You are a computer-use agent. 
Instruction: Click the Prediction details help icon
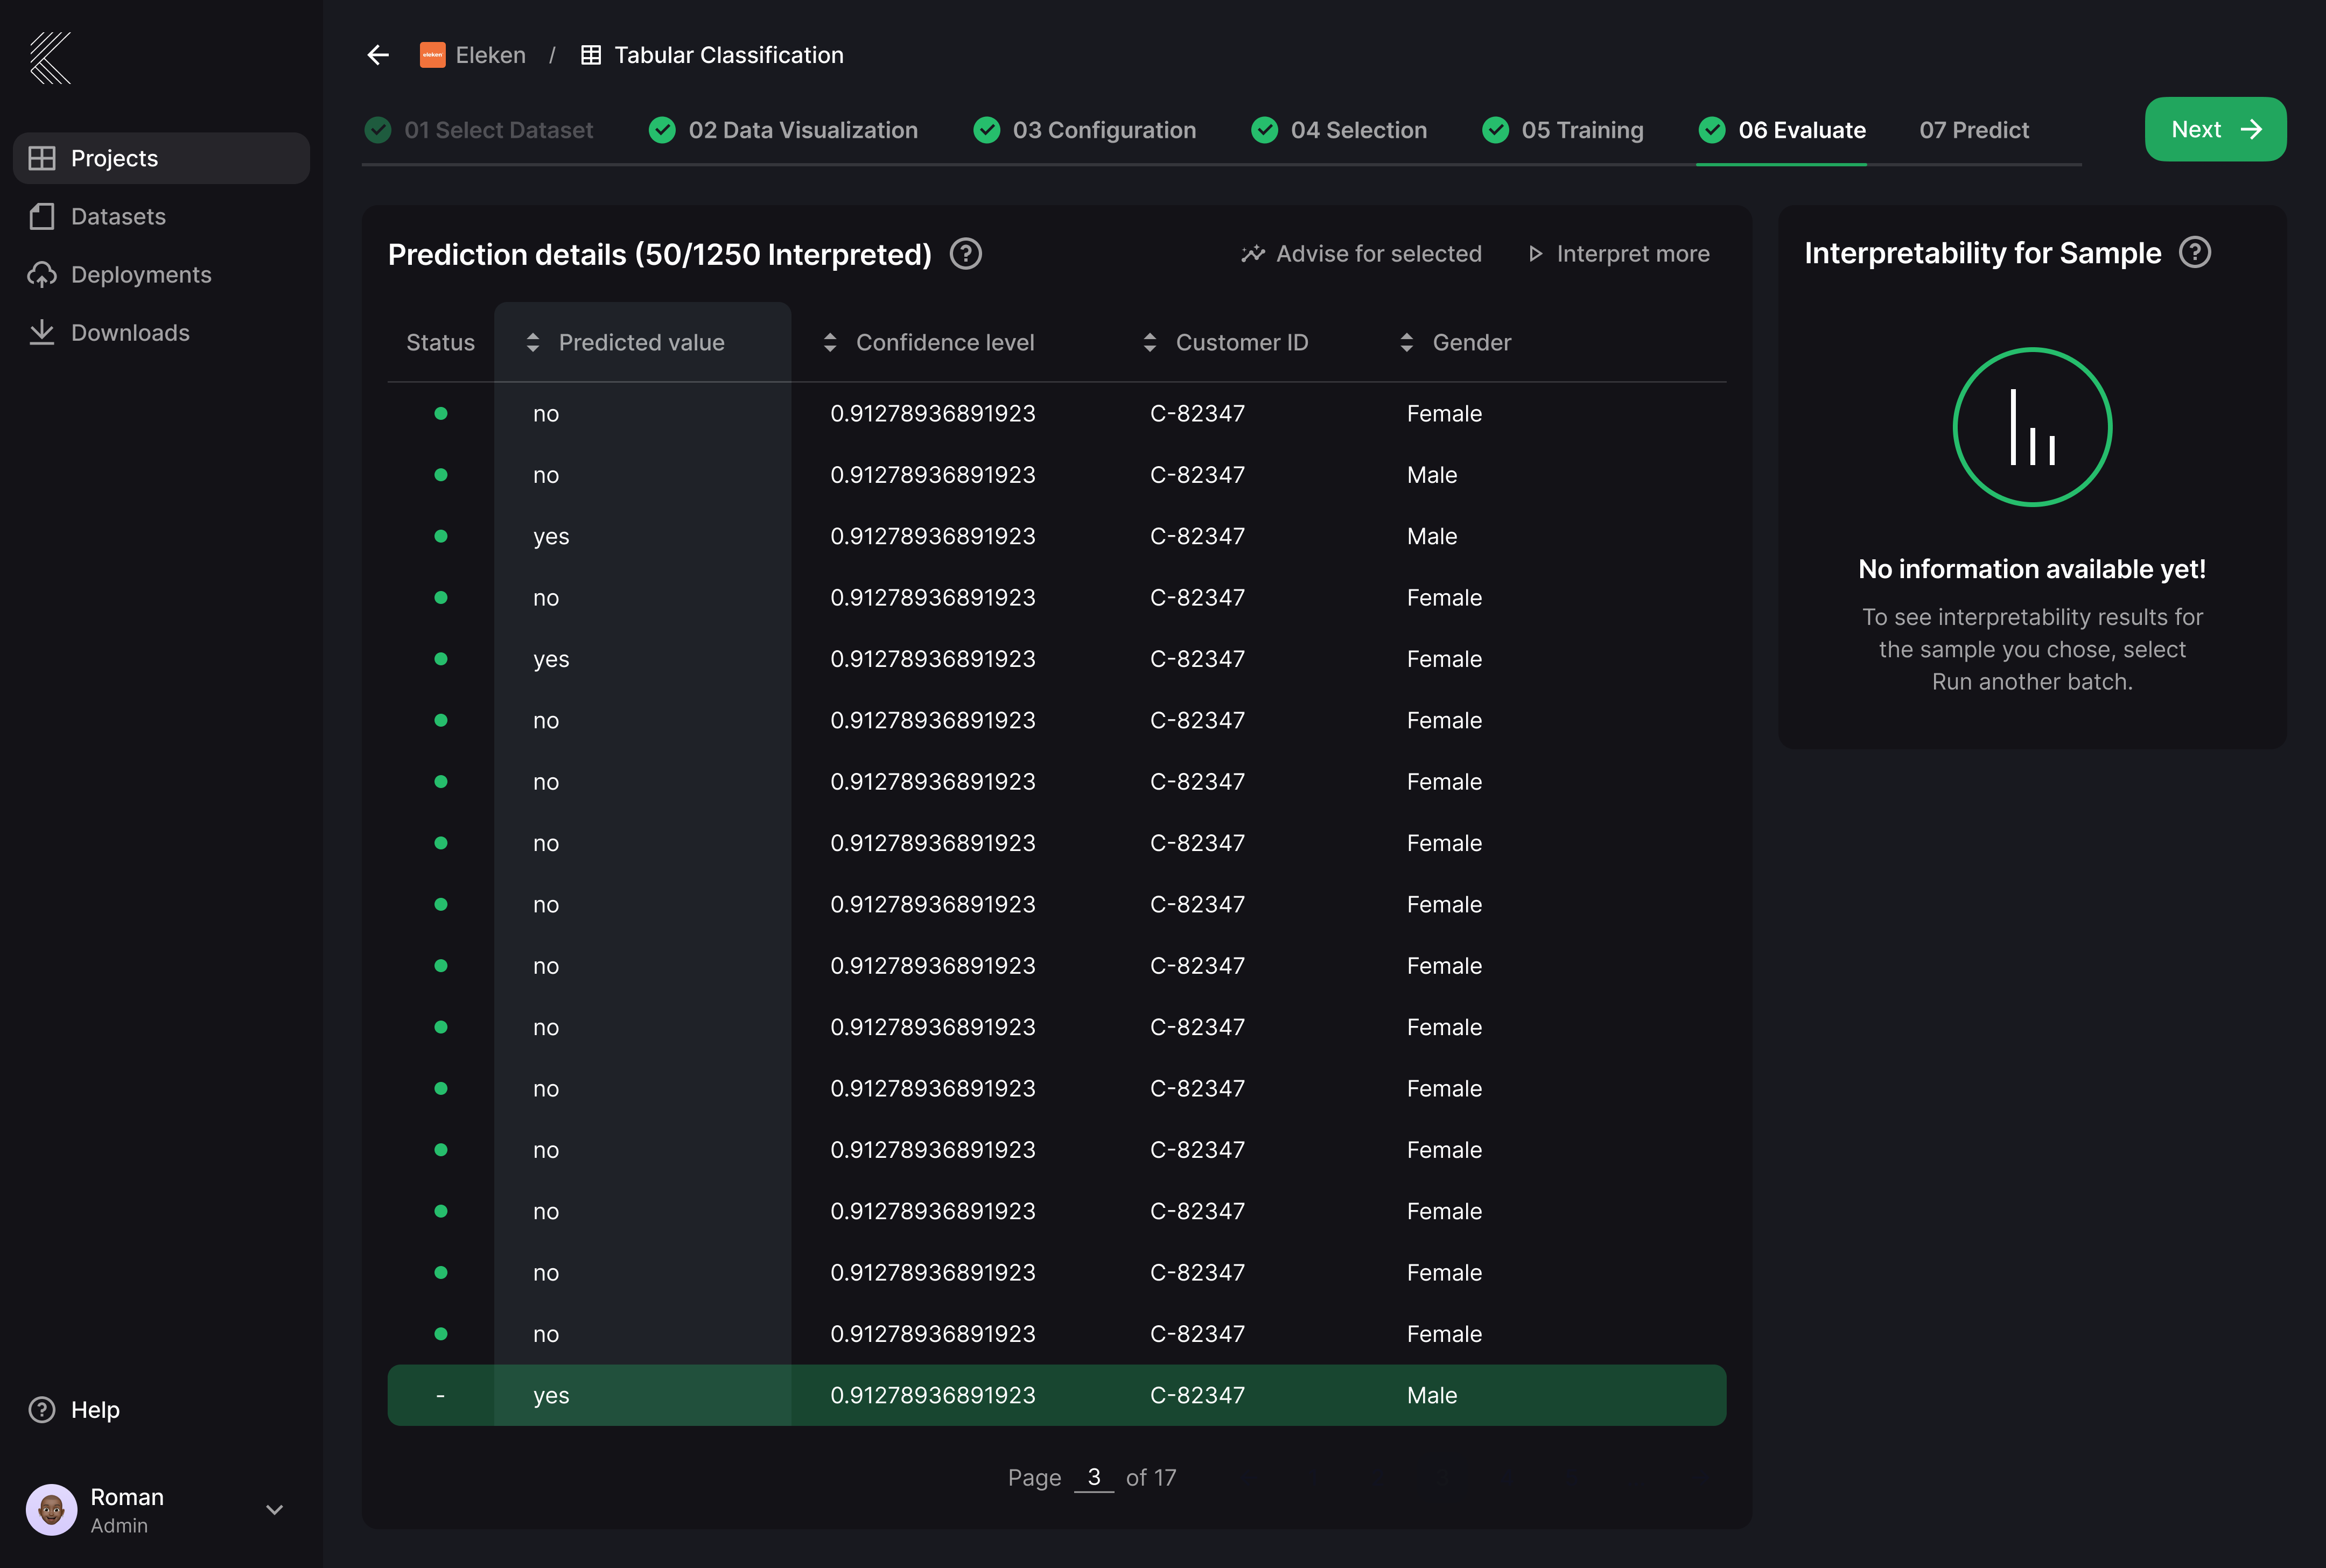pos(966,254)
